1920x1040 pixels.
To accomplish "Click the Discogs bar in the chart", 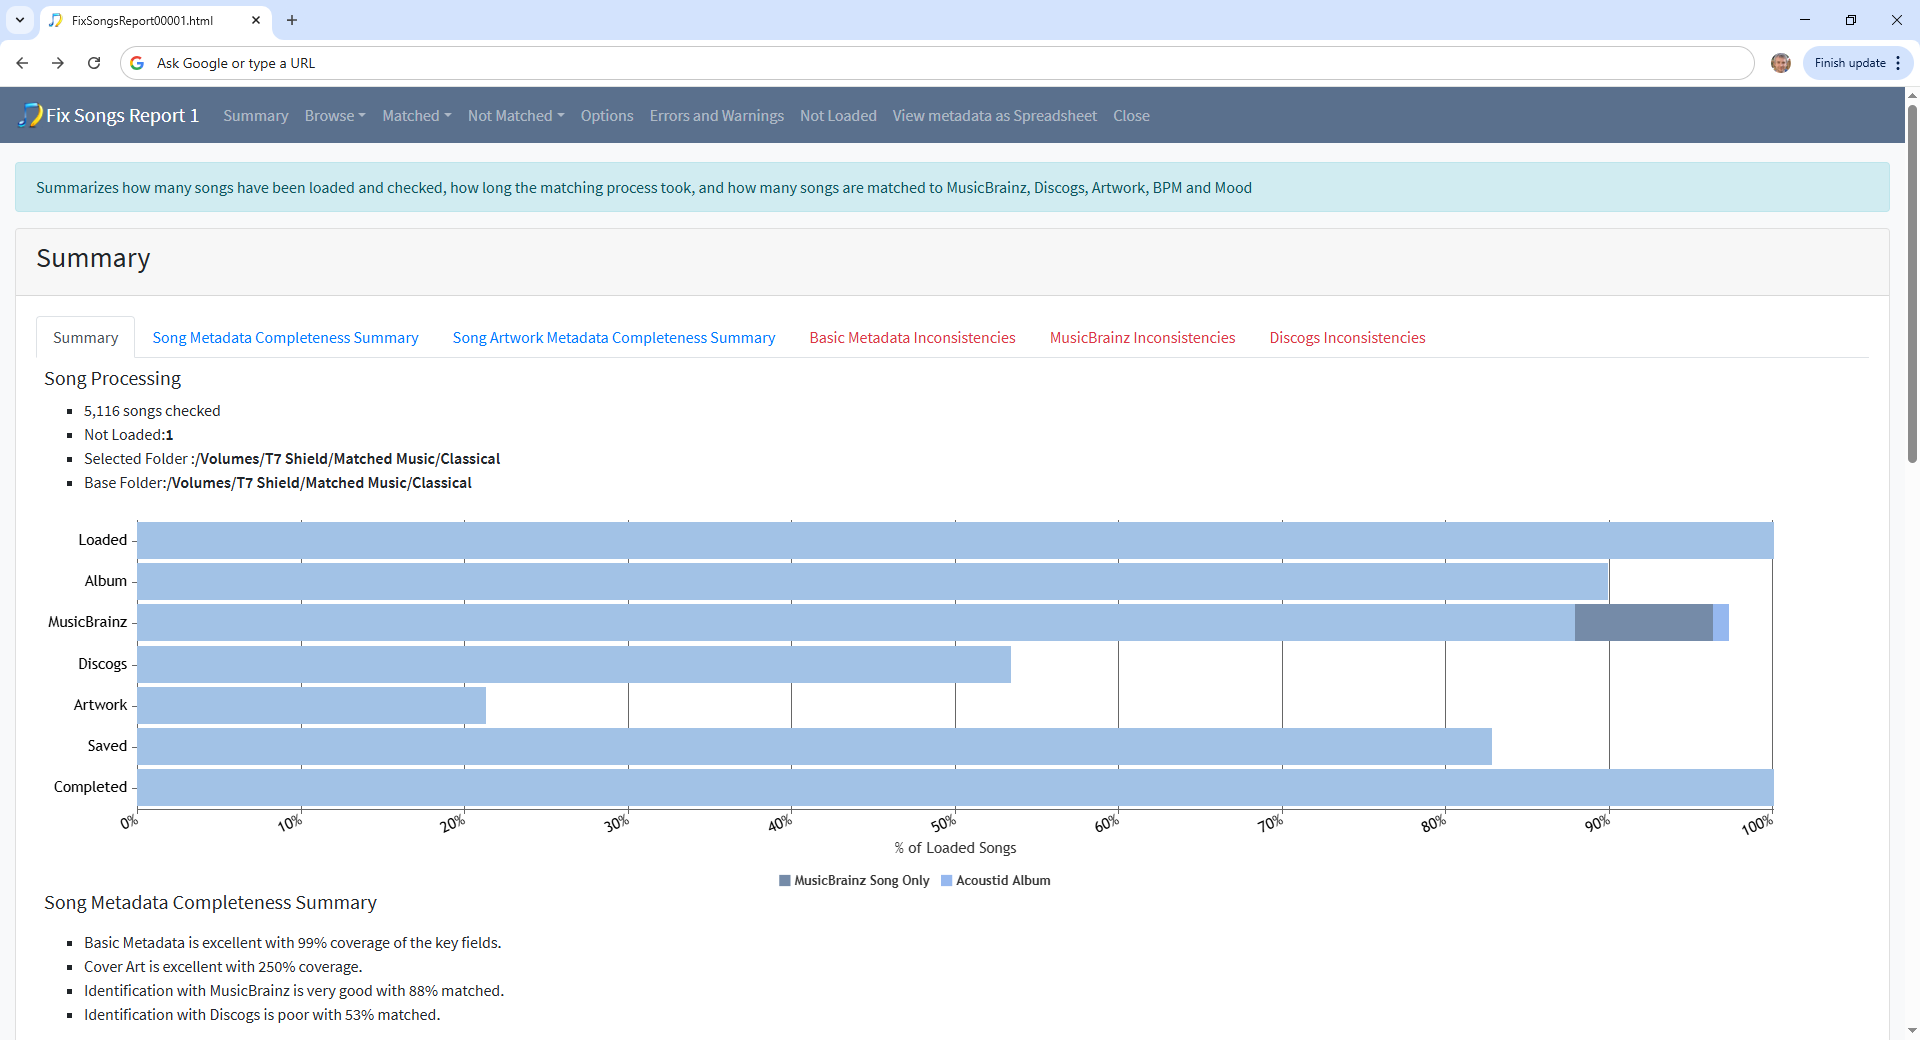I will (574, 664).
